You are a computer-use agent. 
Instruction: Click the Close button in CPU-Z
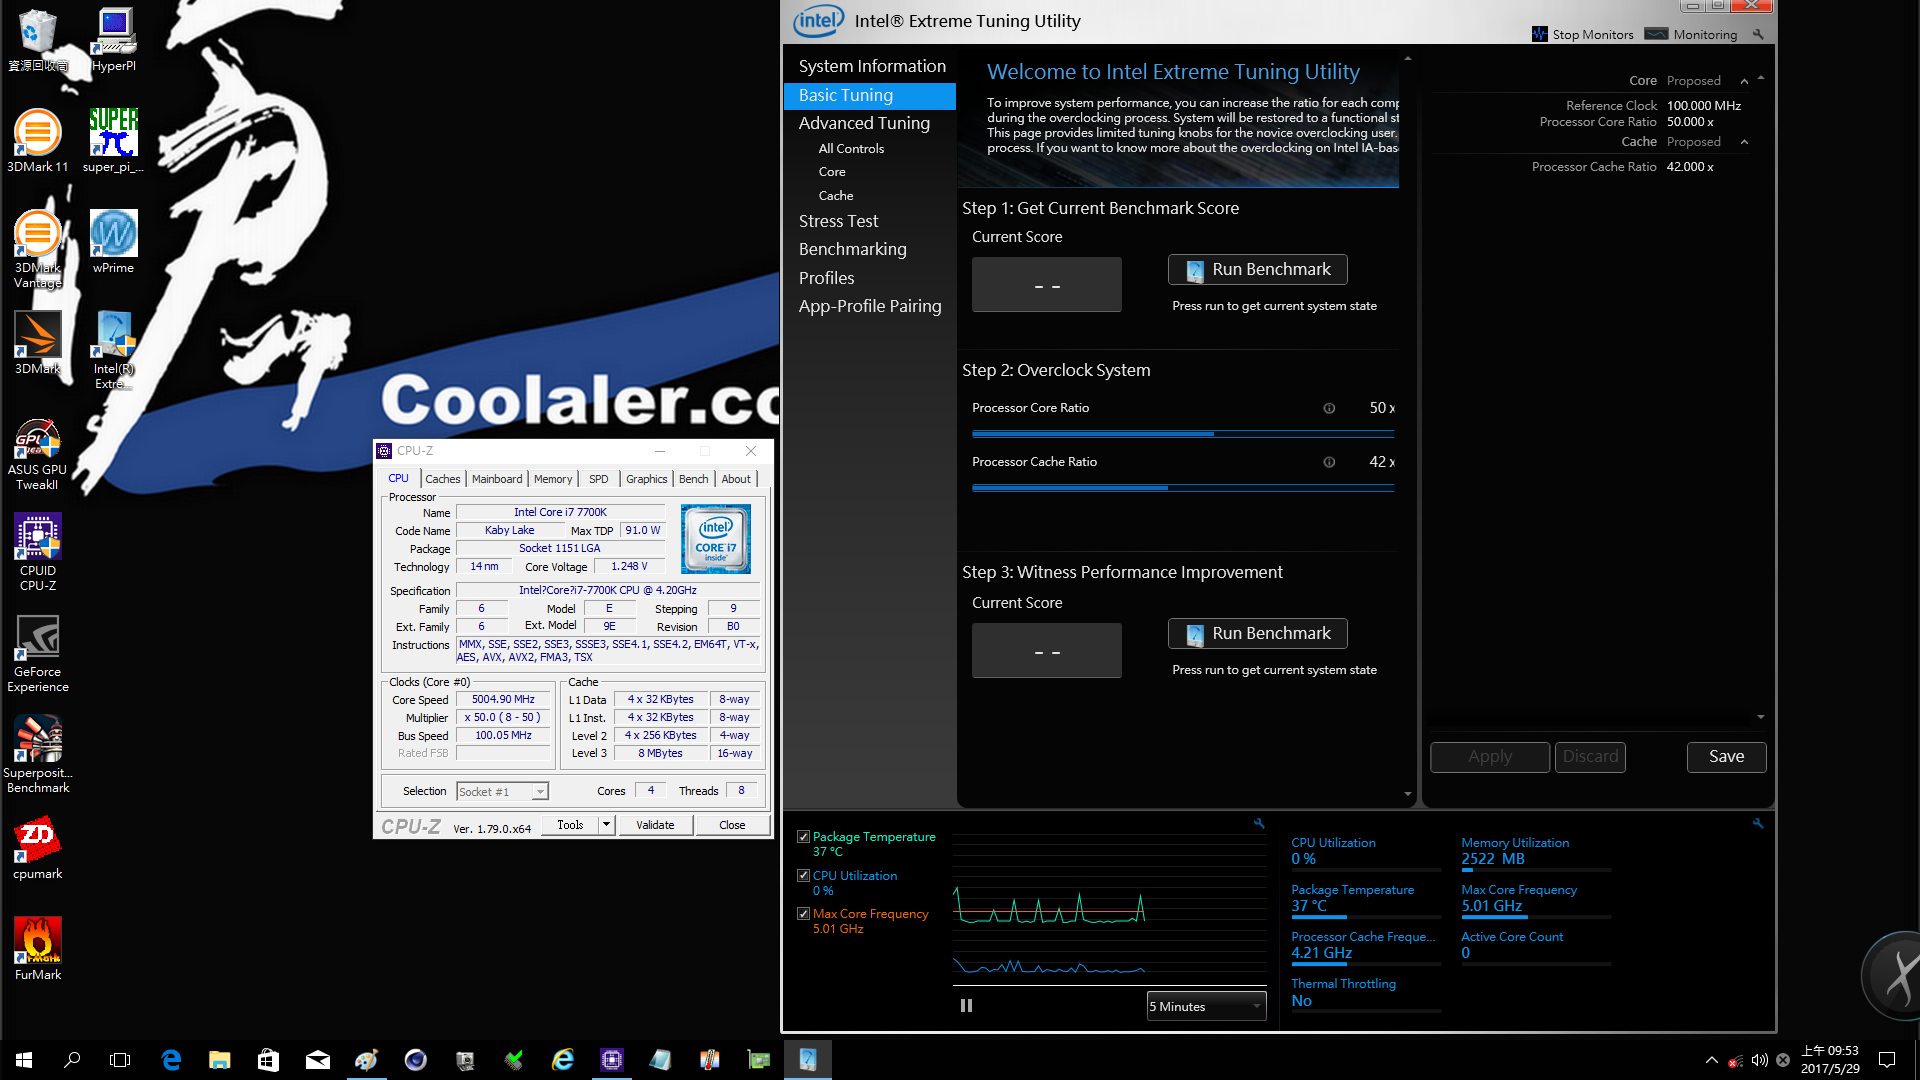[x=732, y=825]
